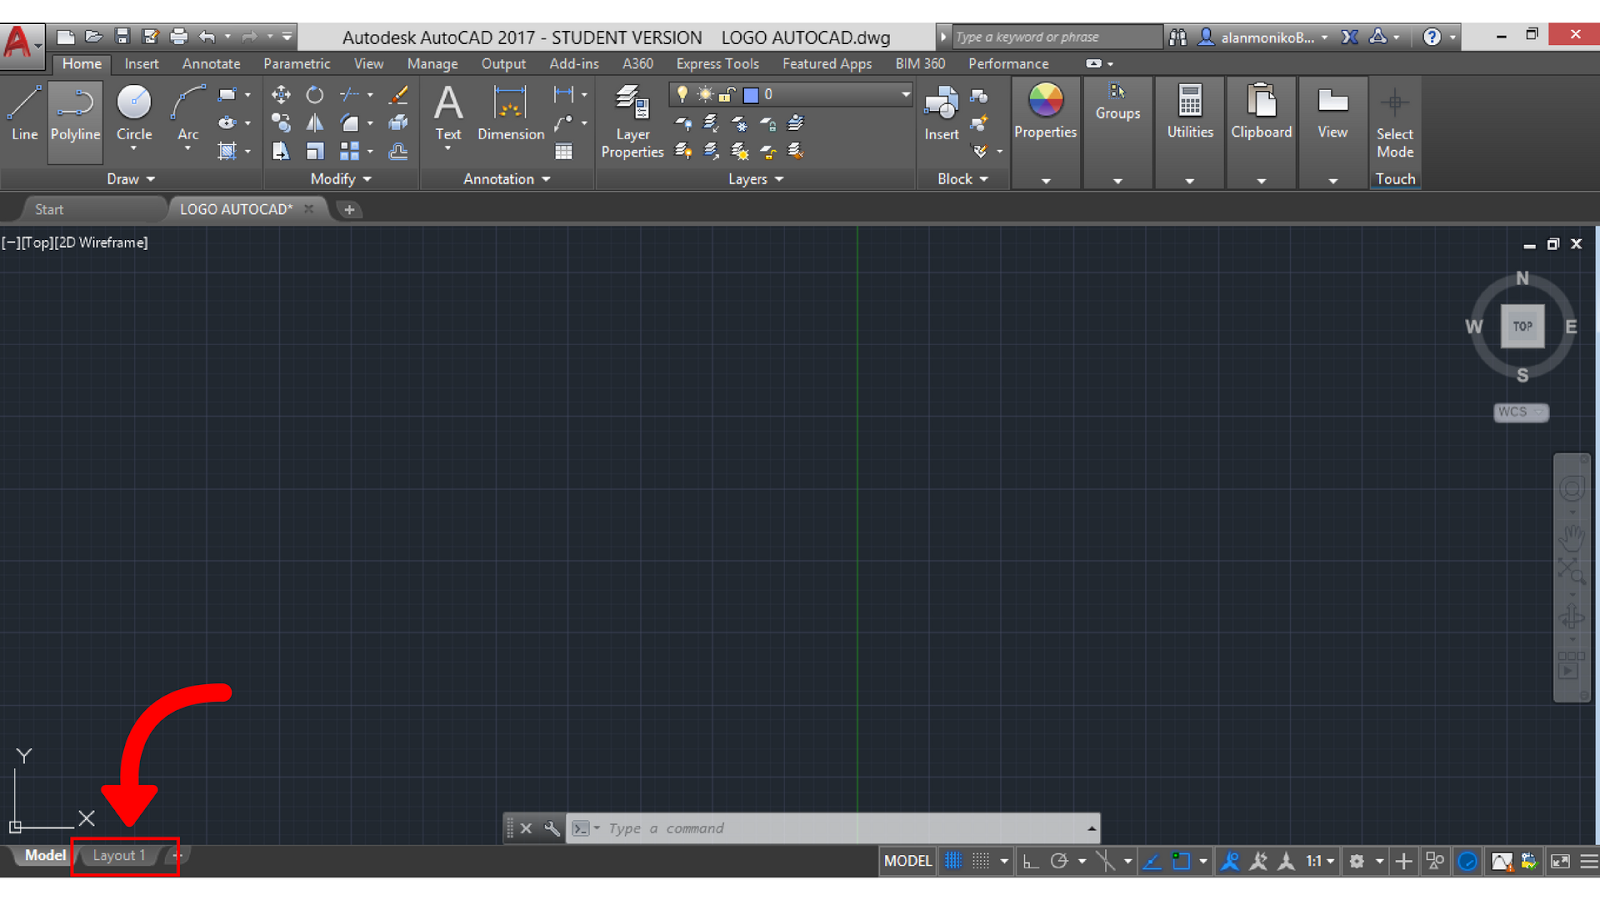Image resolution: width=1600 pixels, height=900 pixels.
Task: Toggle layer visibility lightbulb in Layers panel
Action: click(682, 94)
